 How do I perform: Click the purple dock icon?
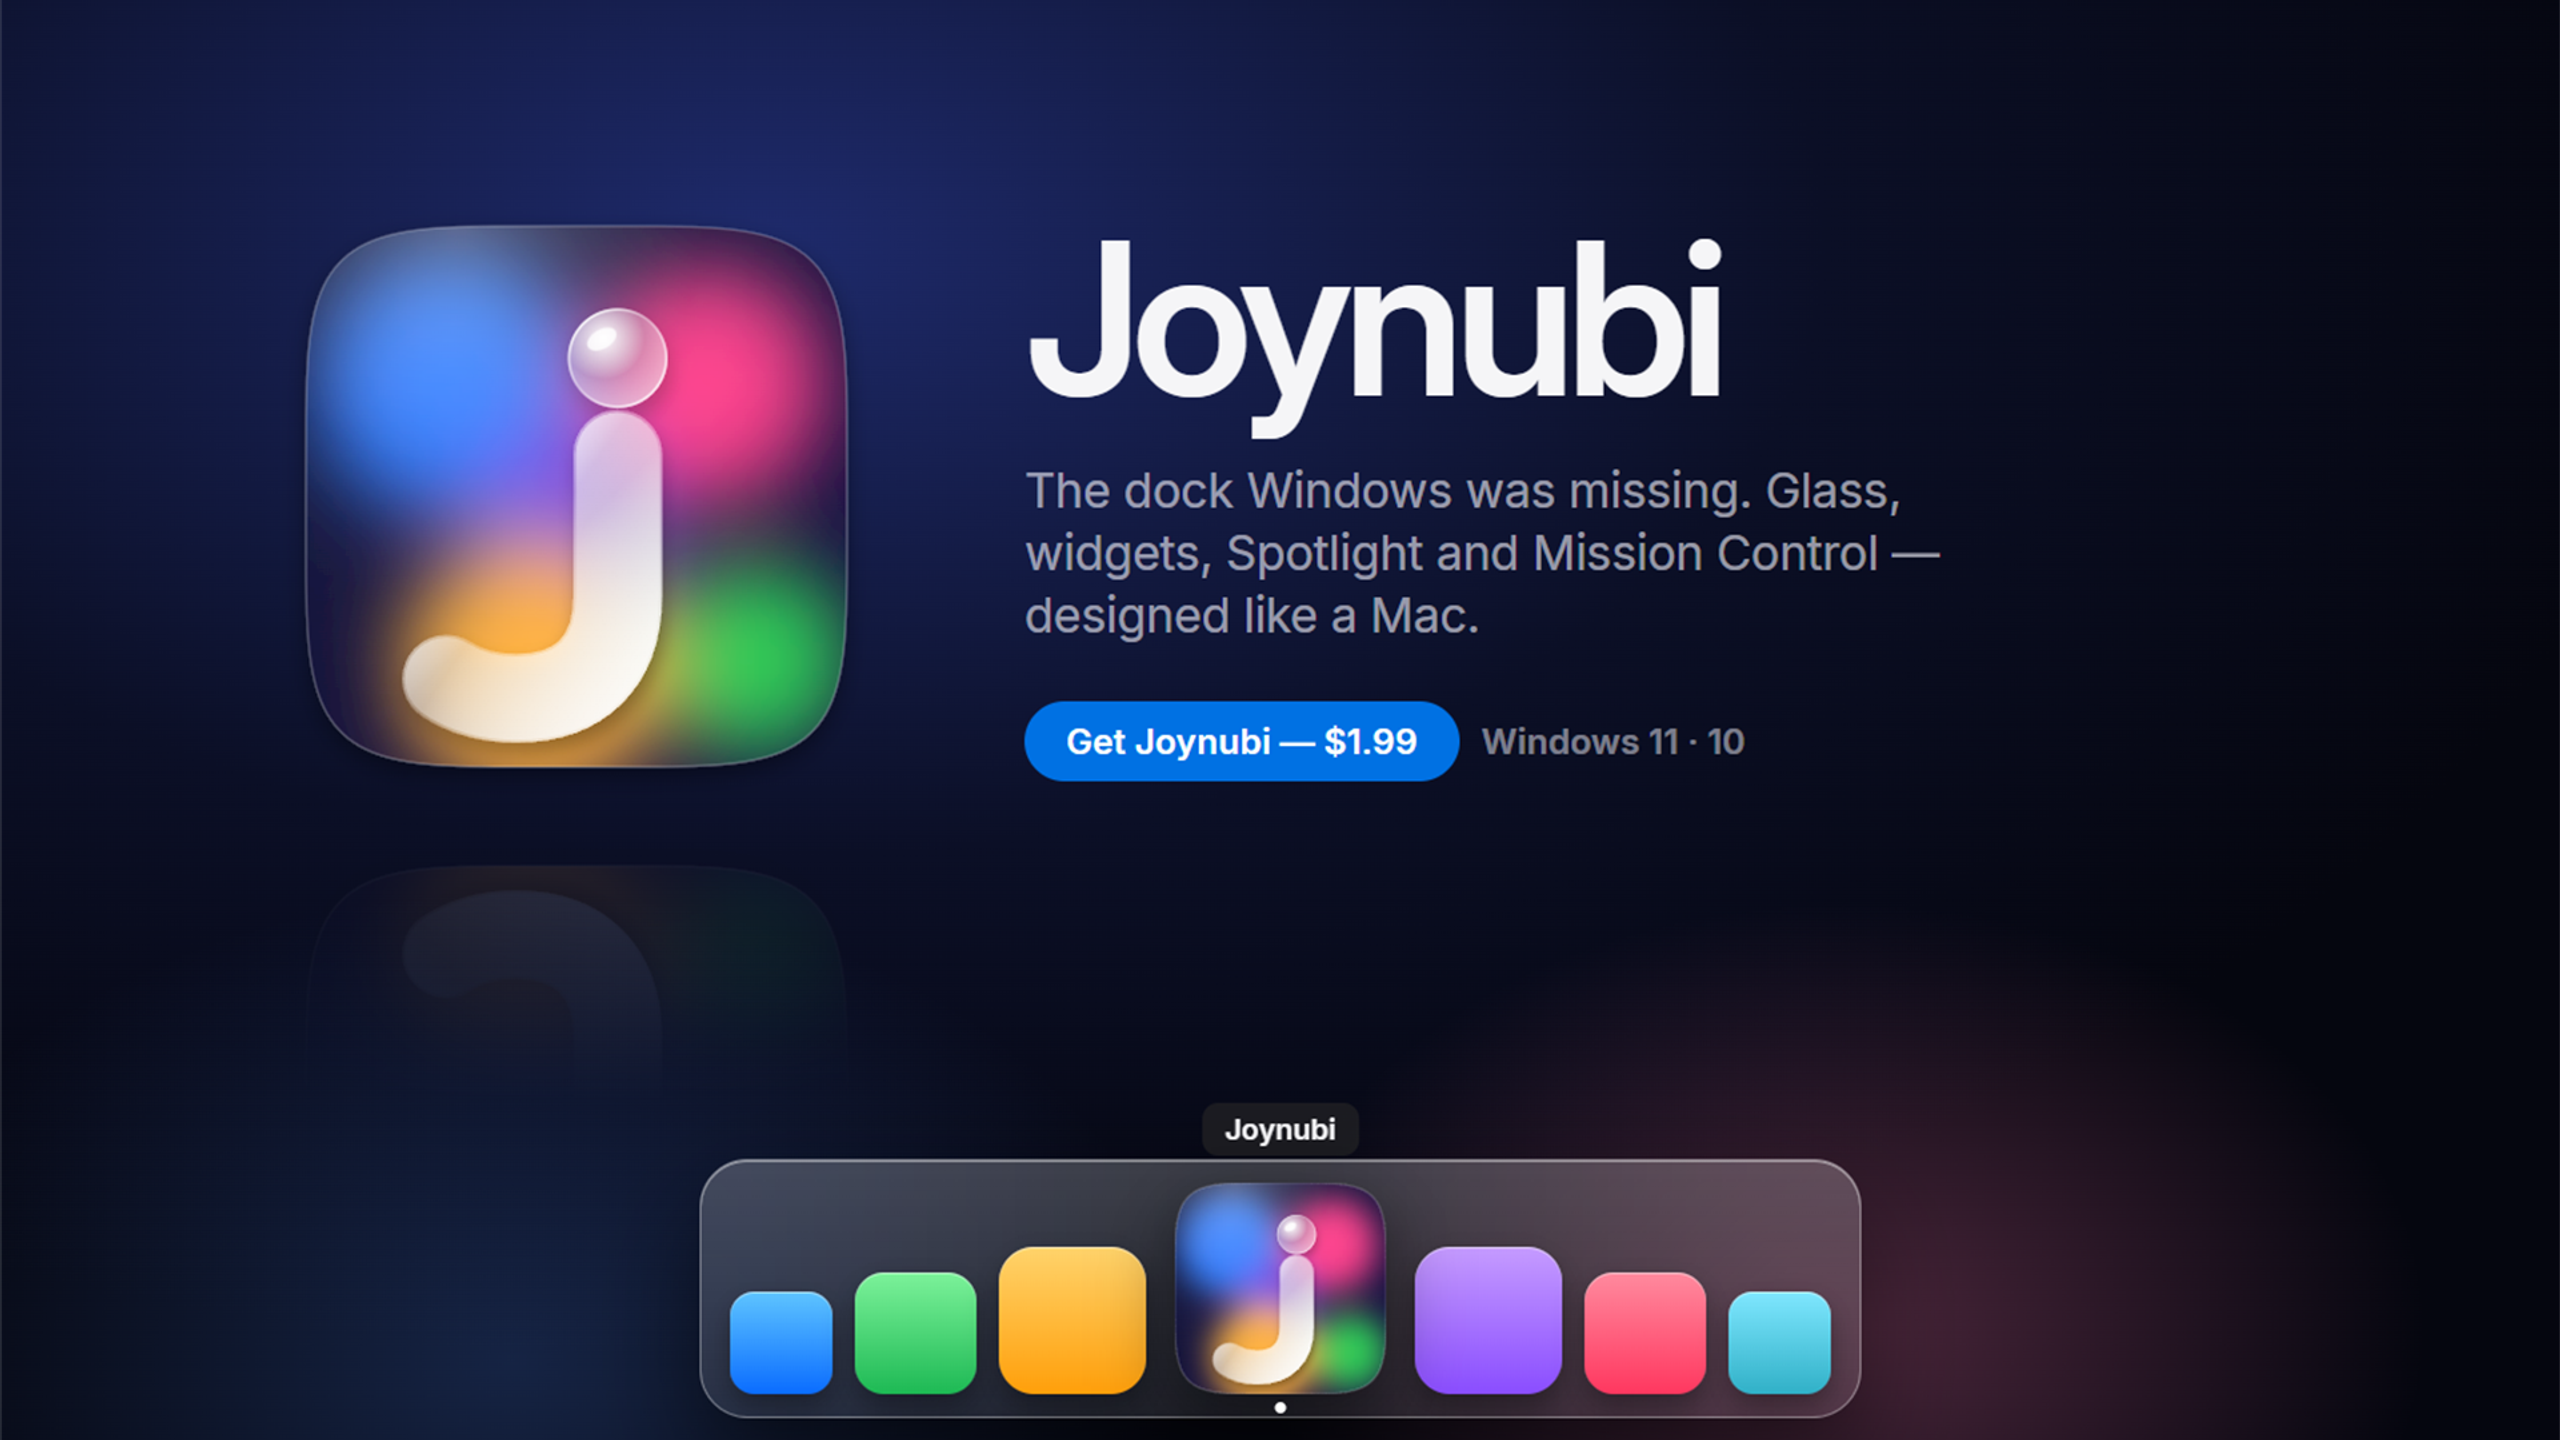coord(1488,1320)
